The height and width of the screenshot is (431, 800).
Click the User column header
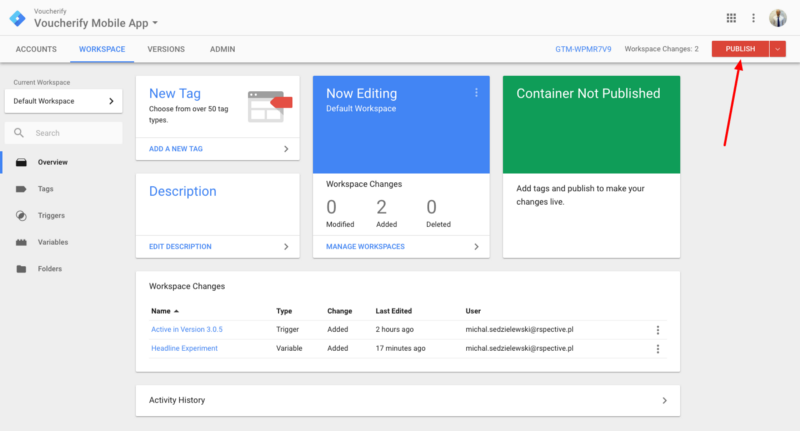coord(473,311)
